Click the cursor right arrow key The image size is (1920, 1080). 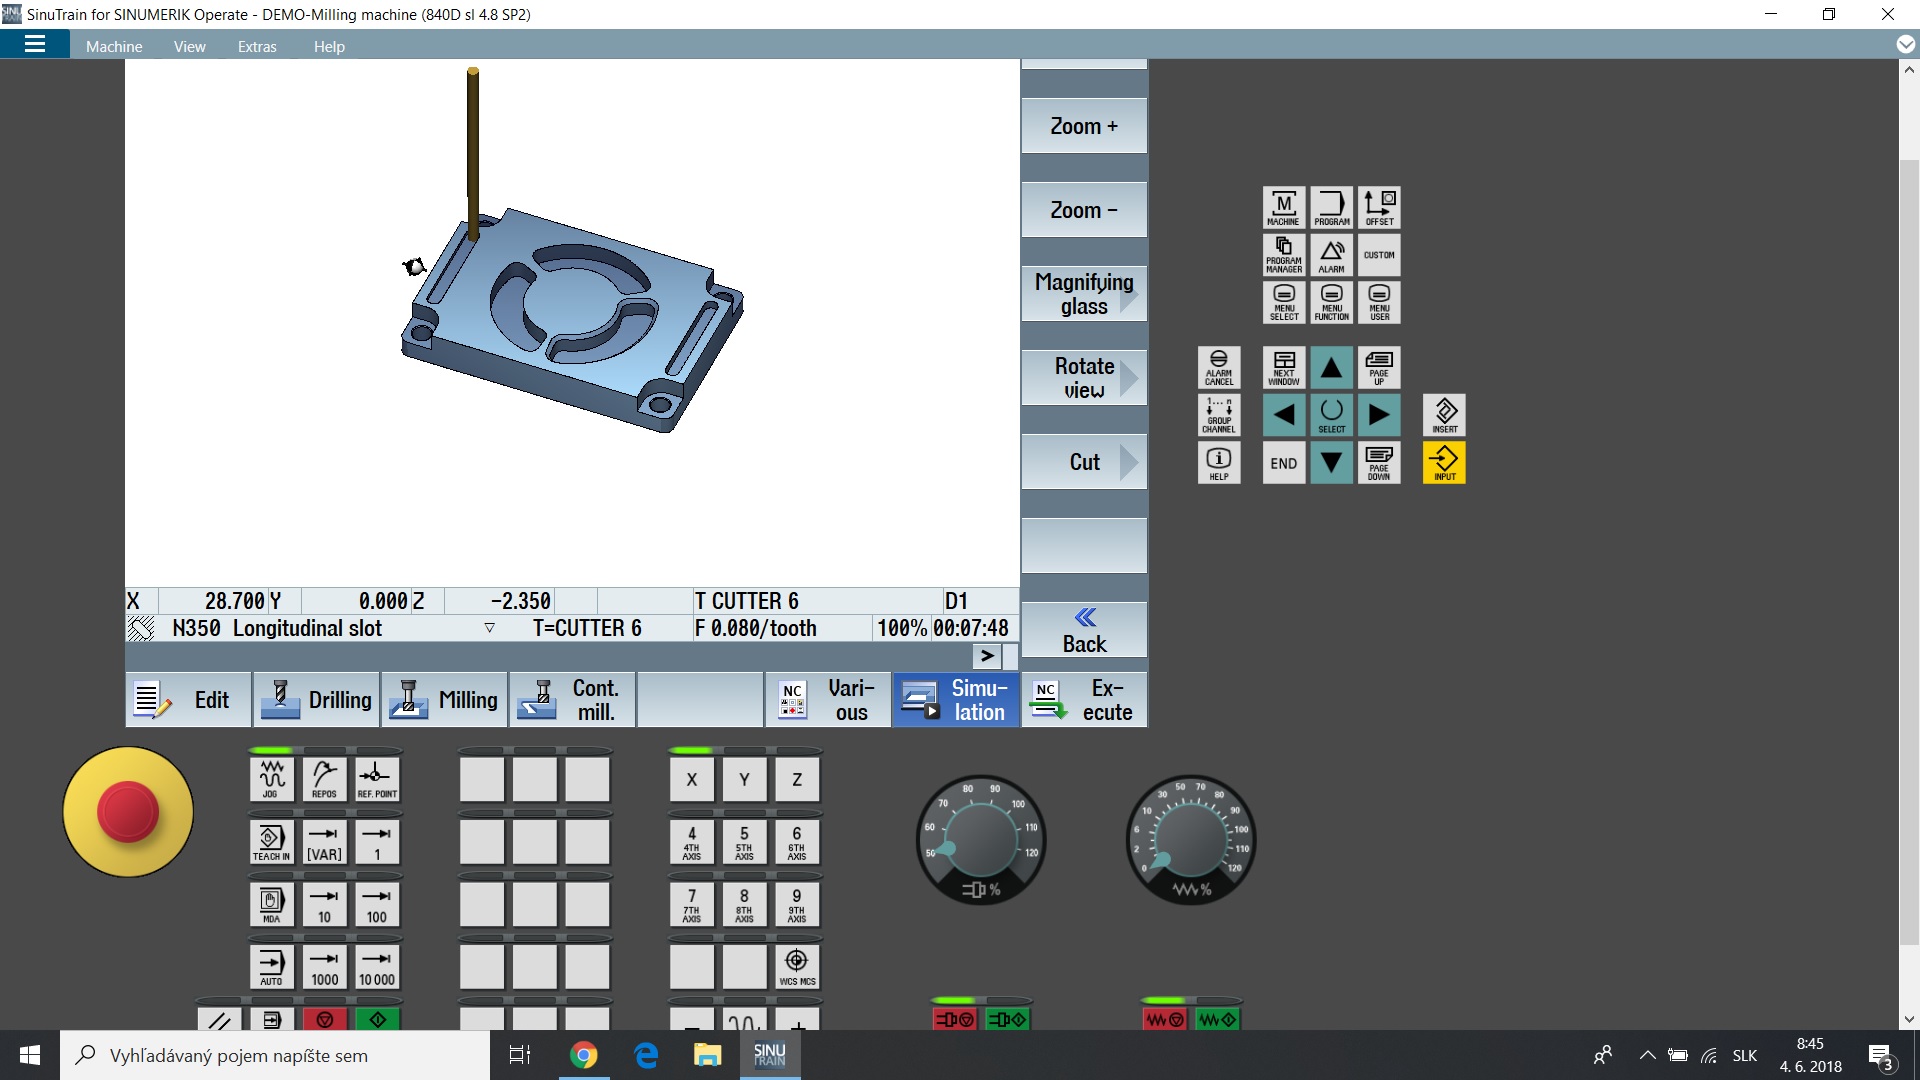tap(1379, 415)
